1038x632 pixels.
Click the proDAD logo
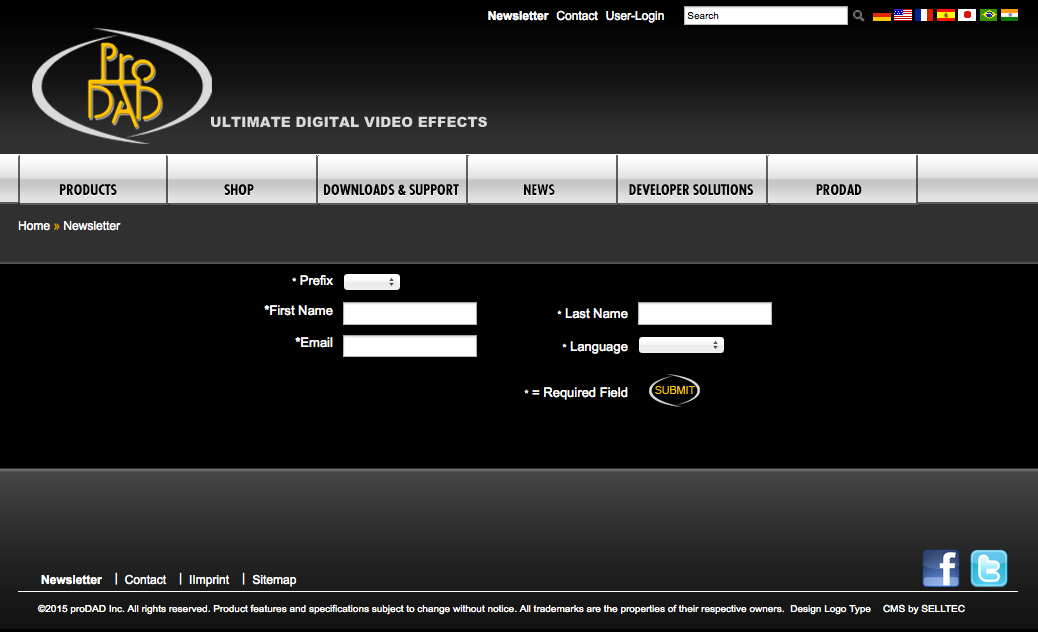[121, 86]
